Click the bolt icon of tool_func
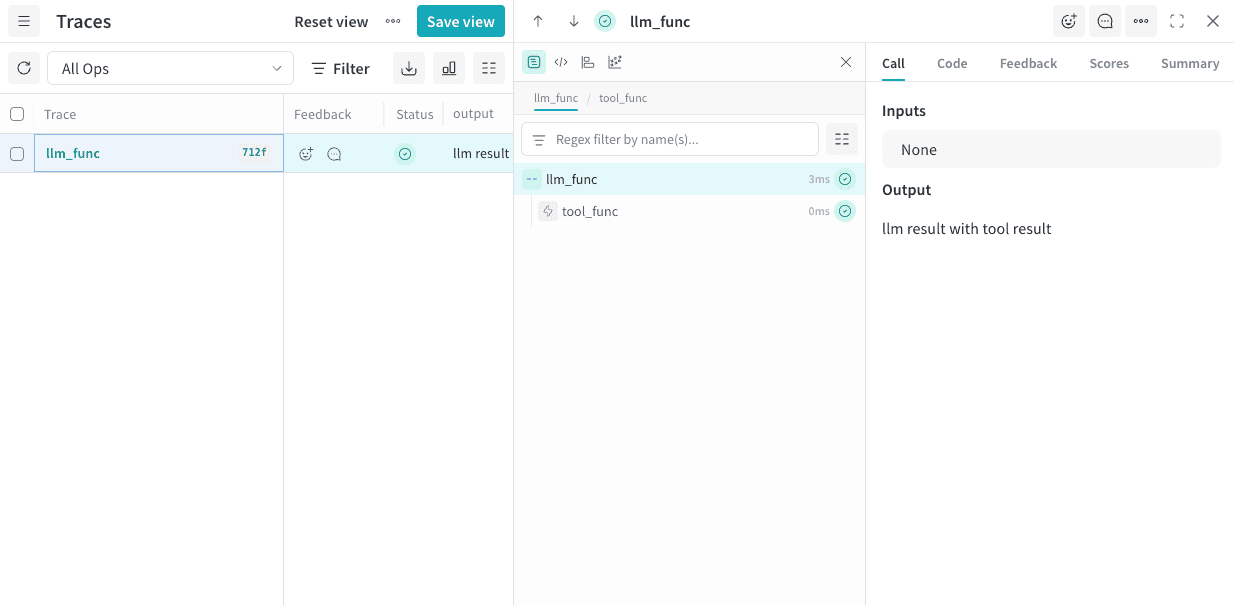The image size is (1234, 605). click(x=548, y=211)
